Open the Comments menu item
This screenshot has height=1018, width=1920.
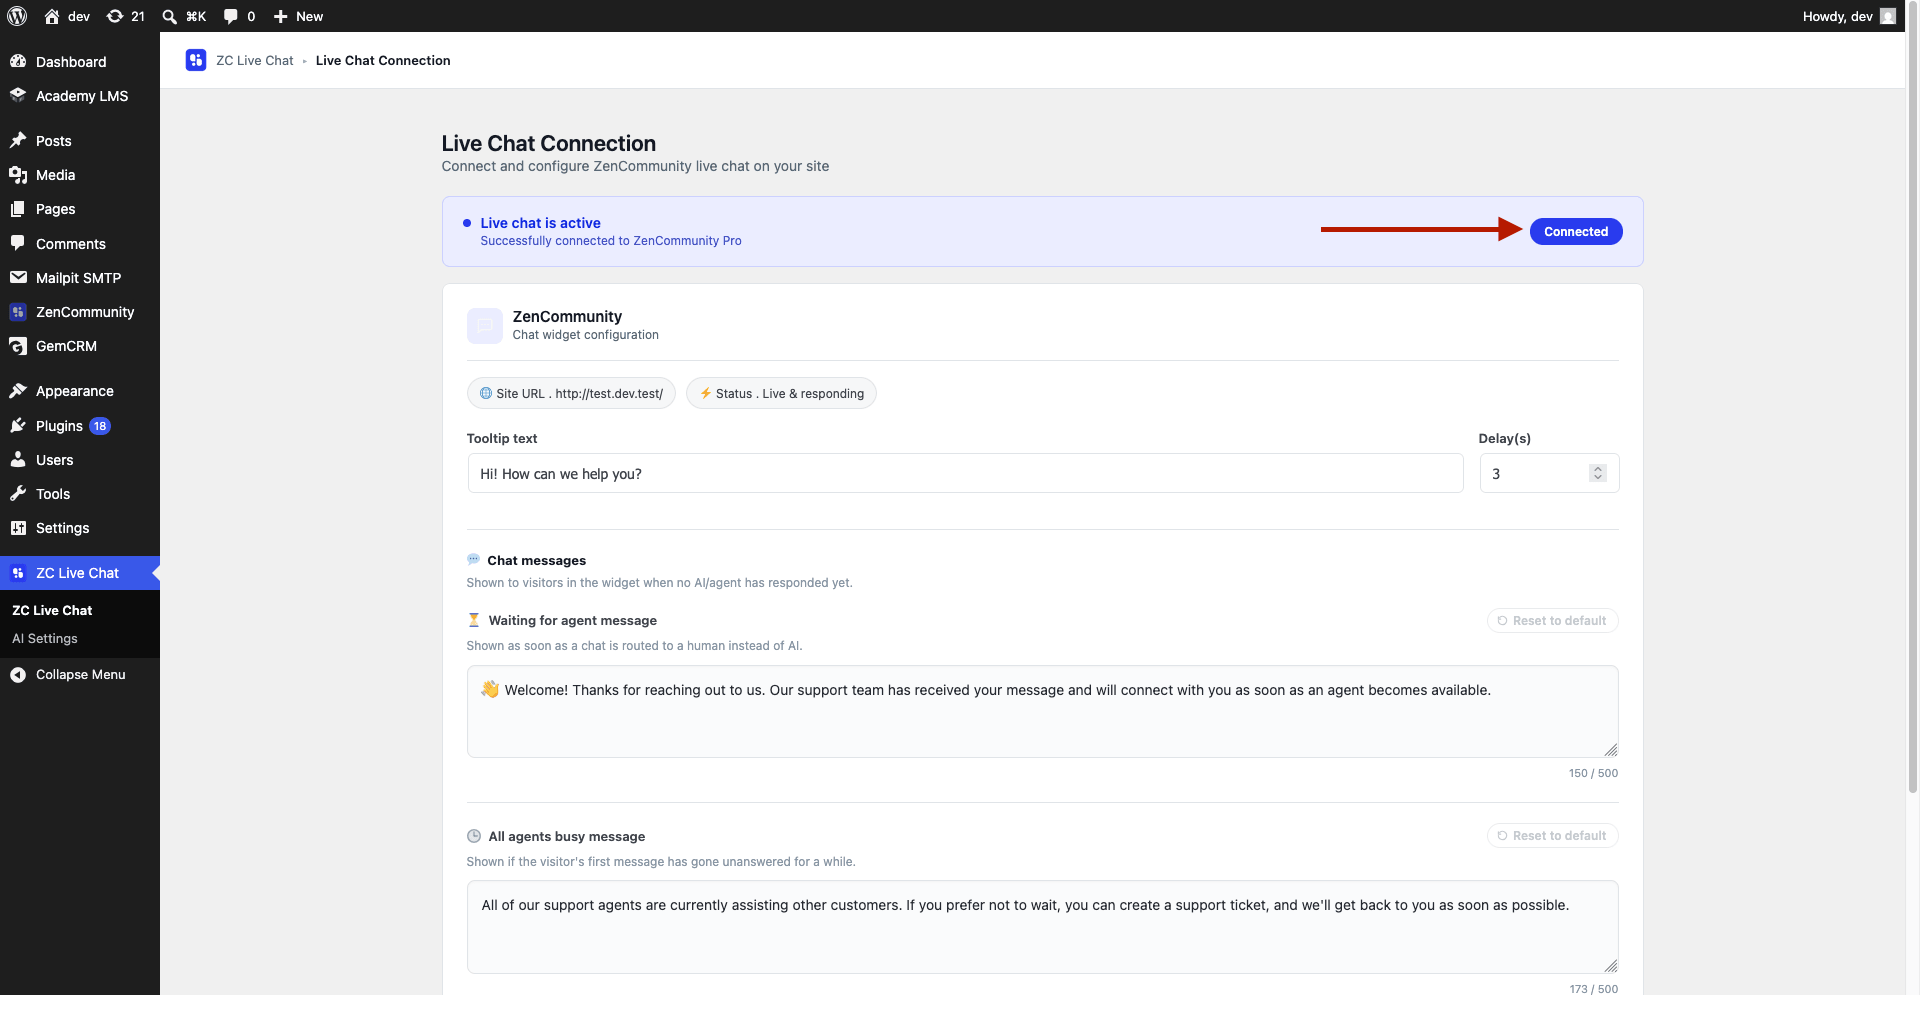[x=80, y=243]
